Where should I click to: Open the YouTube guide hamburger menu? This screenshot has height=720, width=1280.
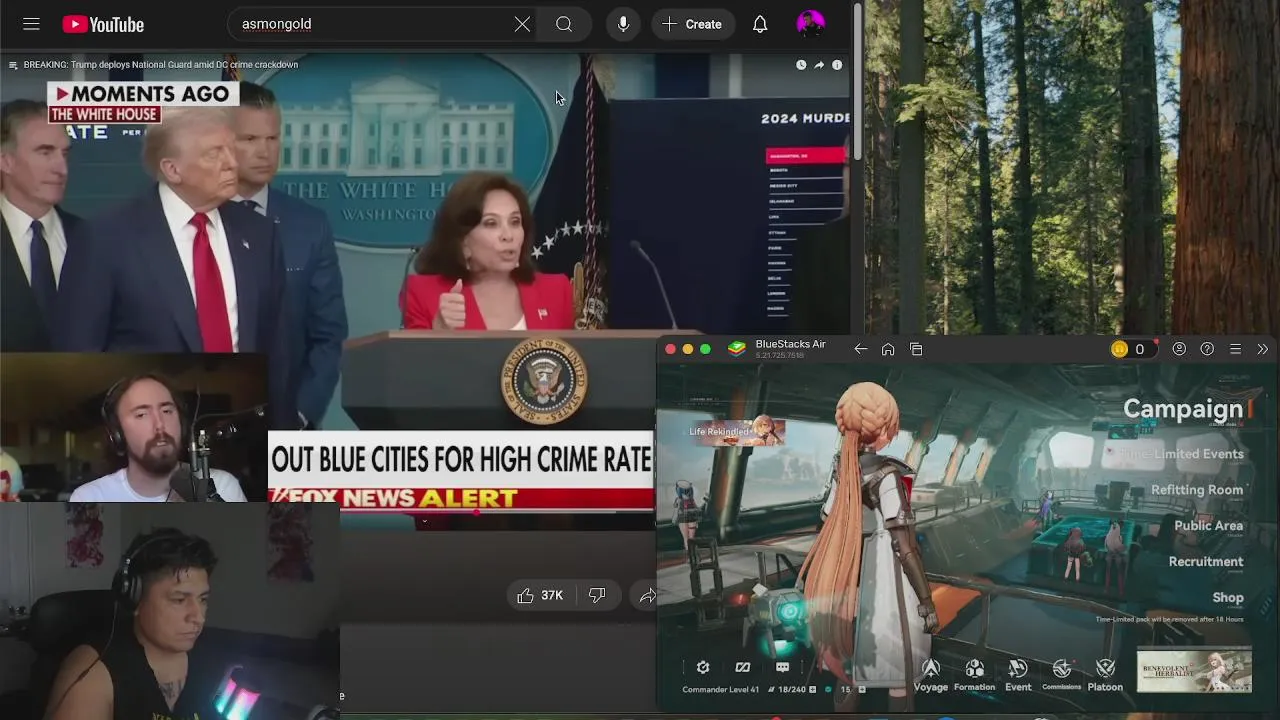click(x=31, y=24)
